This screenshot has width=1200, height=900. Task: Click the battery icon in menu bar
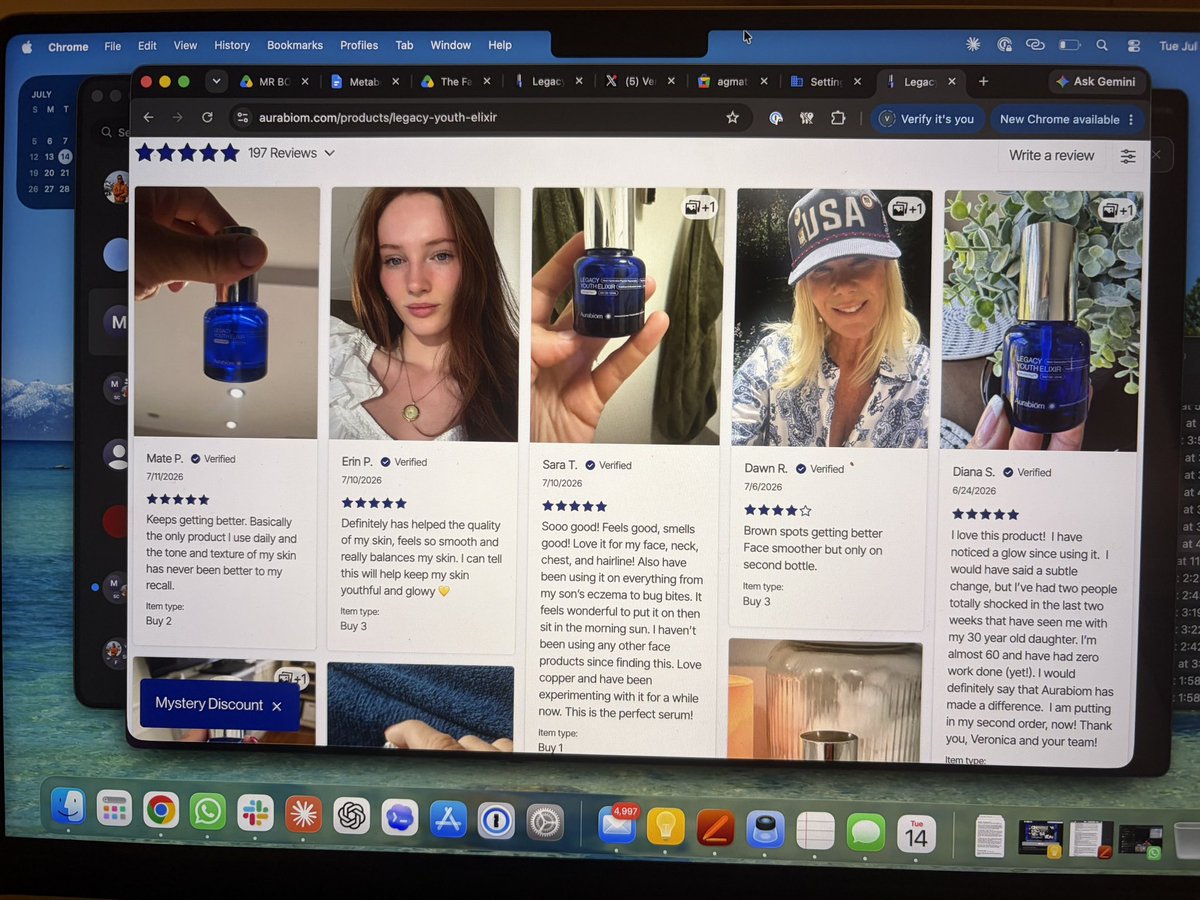[1069, 45]
